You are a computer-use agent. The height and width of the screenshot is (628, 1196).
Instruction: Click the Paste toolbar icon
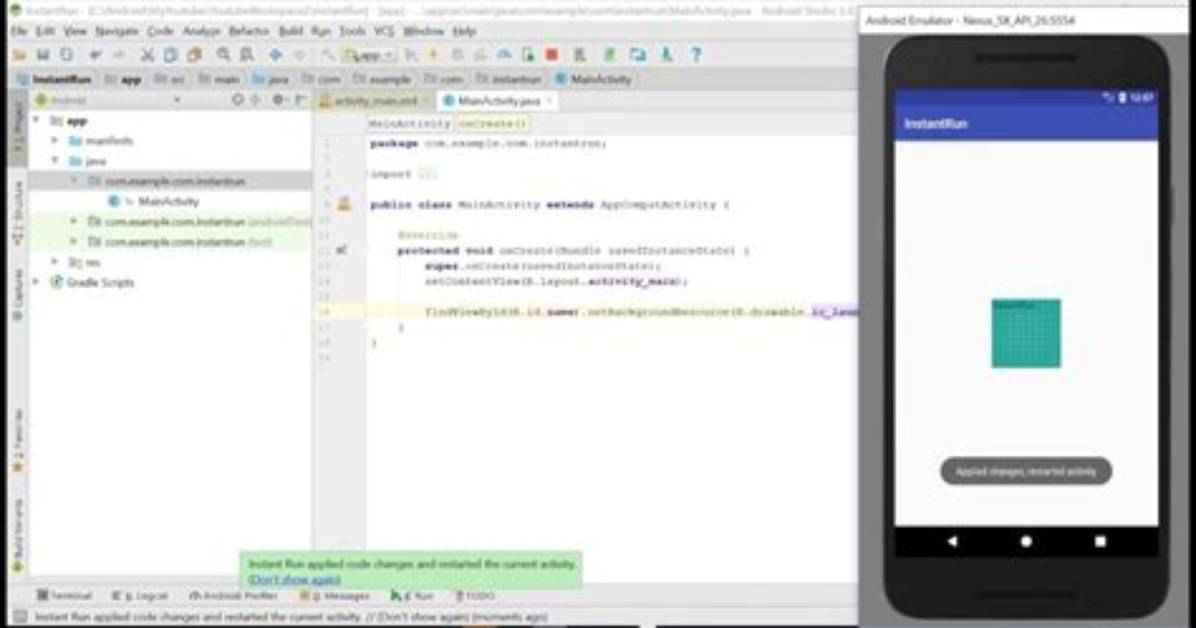[x=195, y=55]
